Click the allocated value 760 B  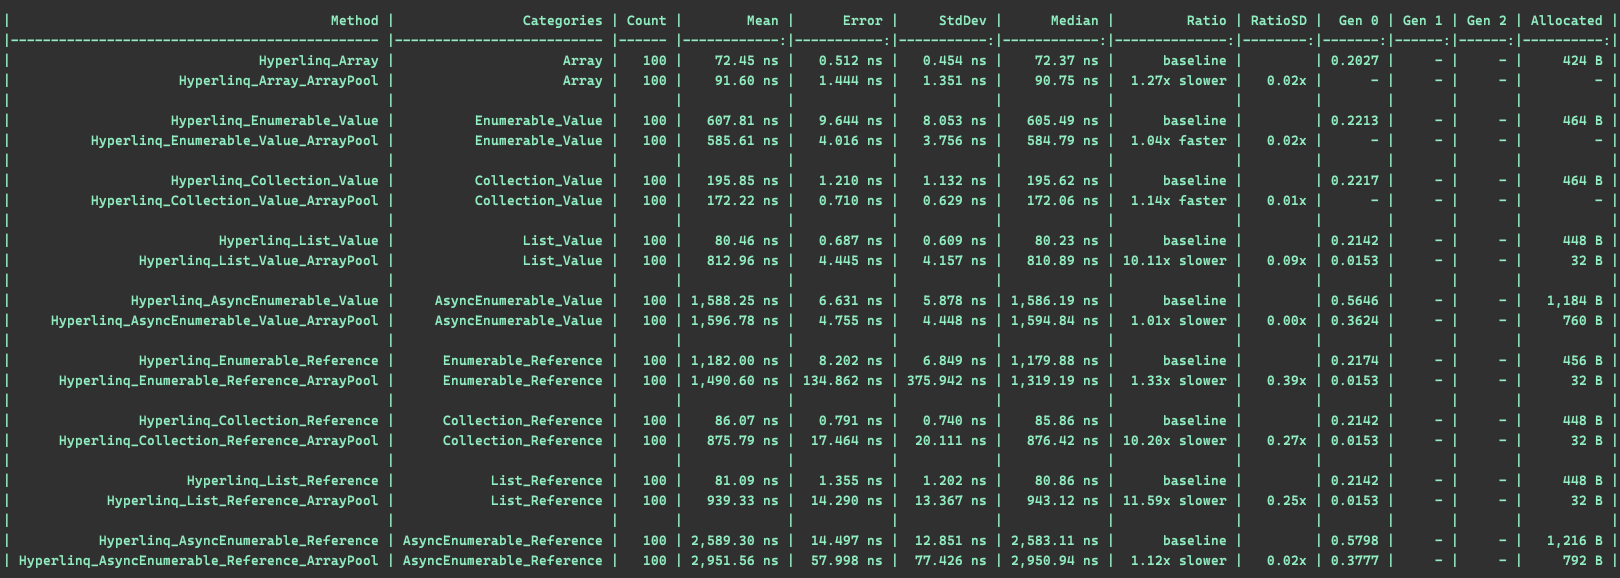click(x=1583, y=320)
